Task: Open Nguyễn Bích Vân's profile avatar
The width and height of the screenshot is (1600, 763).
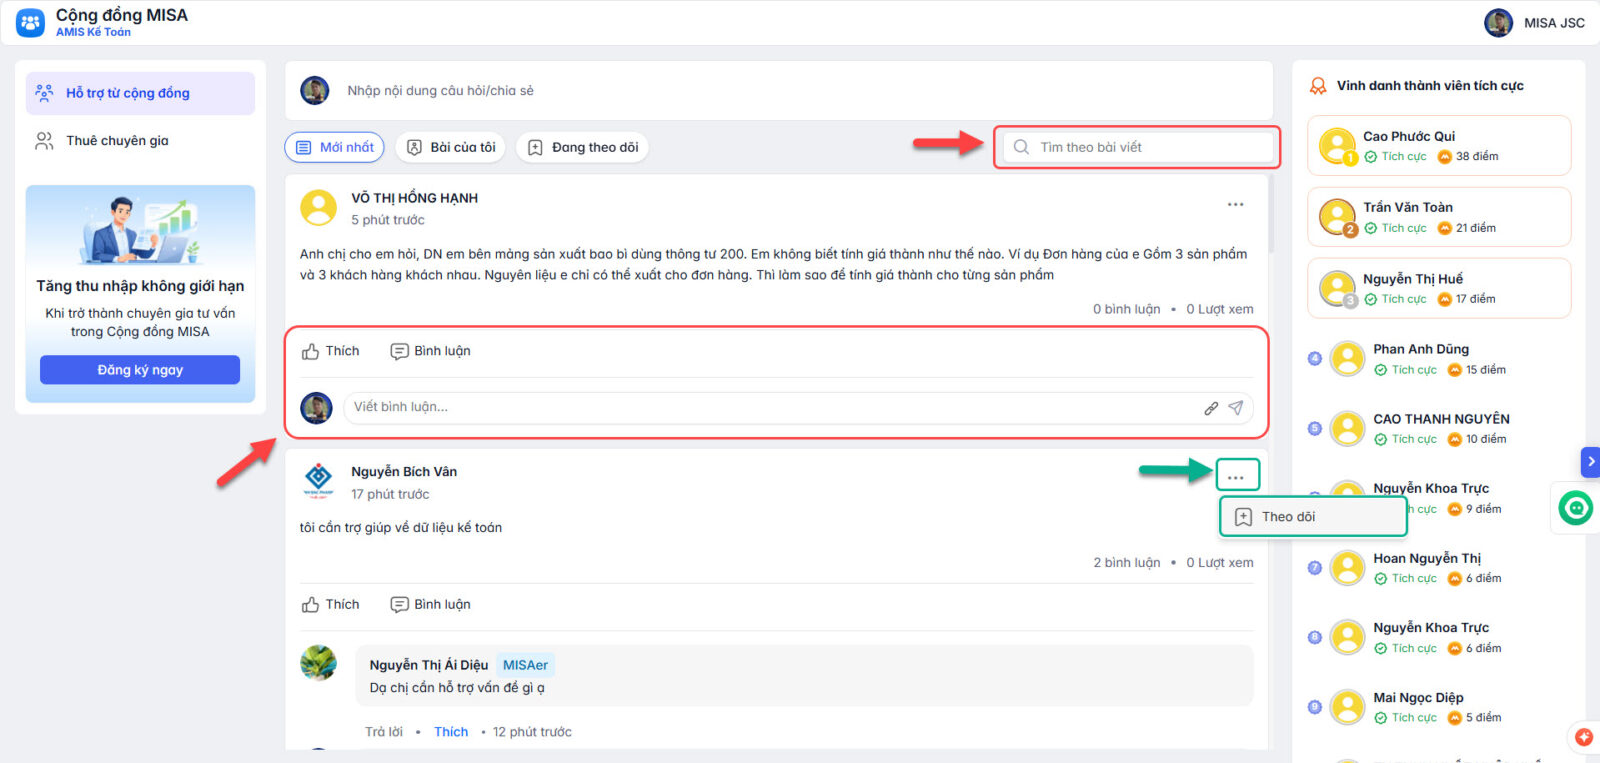Action: click(318, 481)
